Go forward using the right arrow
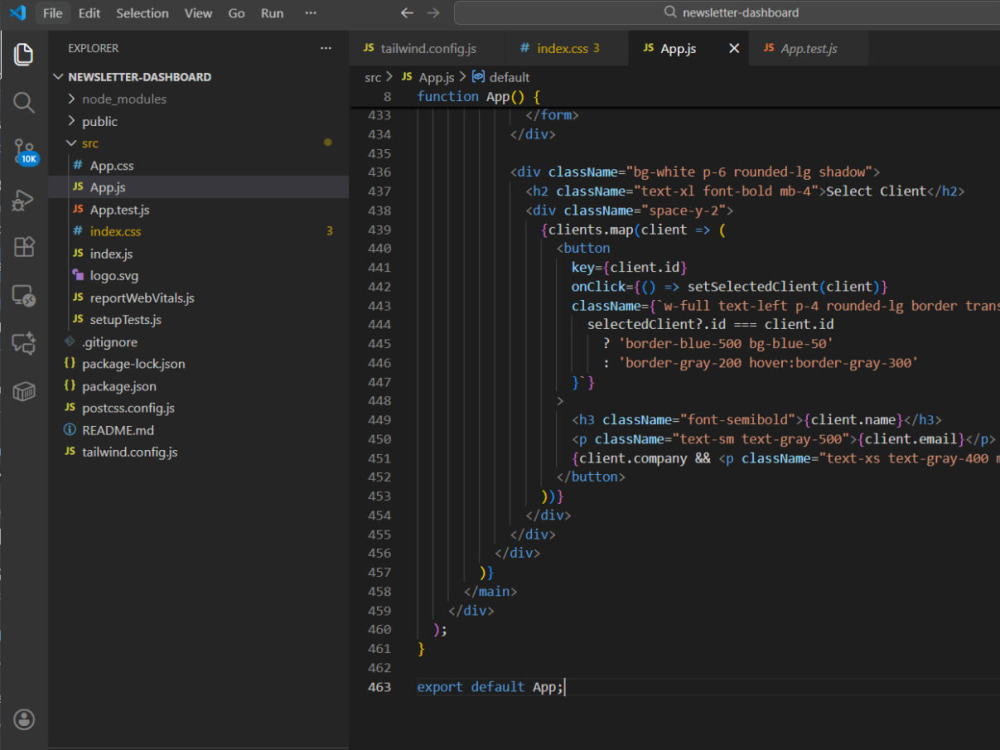Screen dimensions: 1000x750 434,13
